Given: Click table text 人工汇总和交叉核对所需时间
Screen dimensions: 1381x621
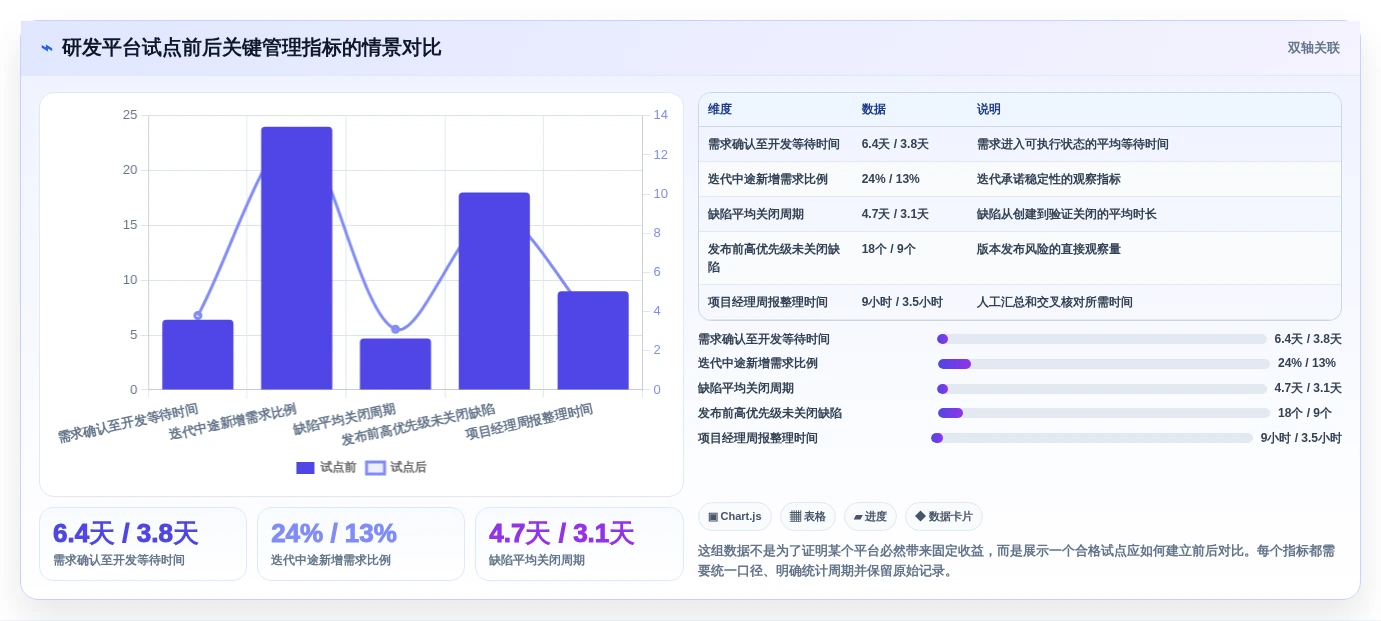Looking at the screenshot, I should click(x=1055, y=302).
